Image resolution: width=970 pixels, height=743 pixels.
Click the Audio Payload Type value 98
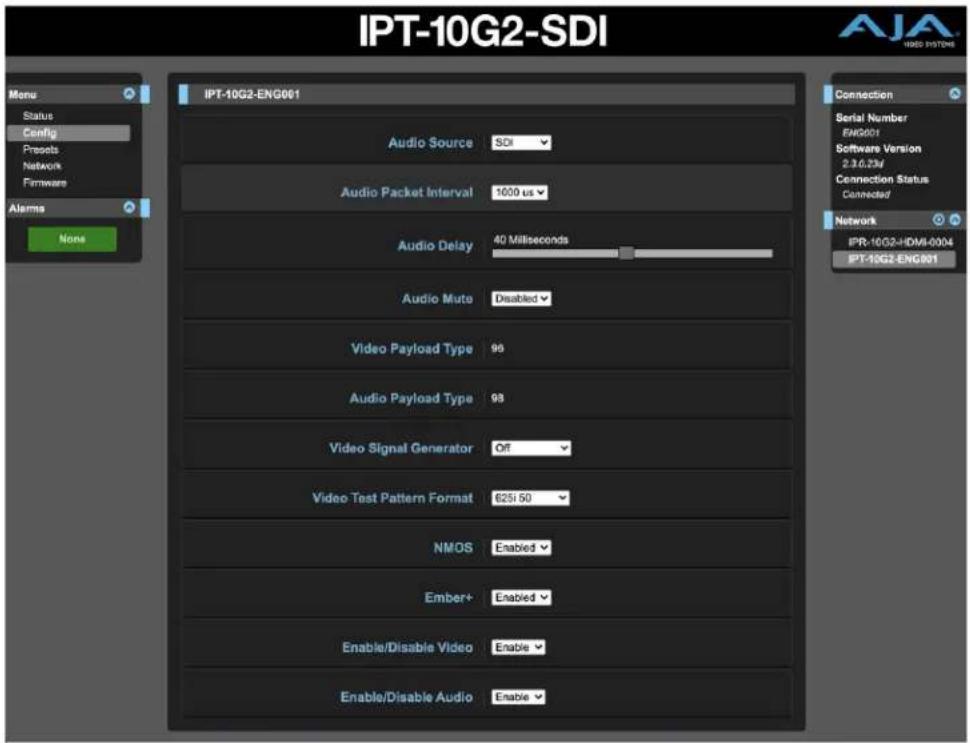coord(497,398)
